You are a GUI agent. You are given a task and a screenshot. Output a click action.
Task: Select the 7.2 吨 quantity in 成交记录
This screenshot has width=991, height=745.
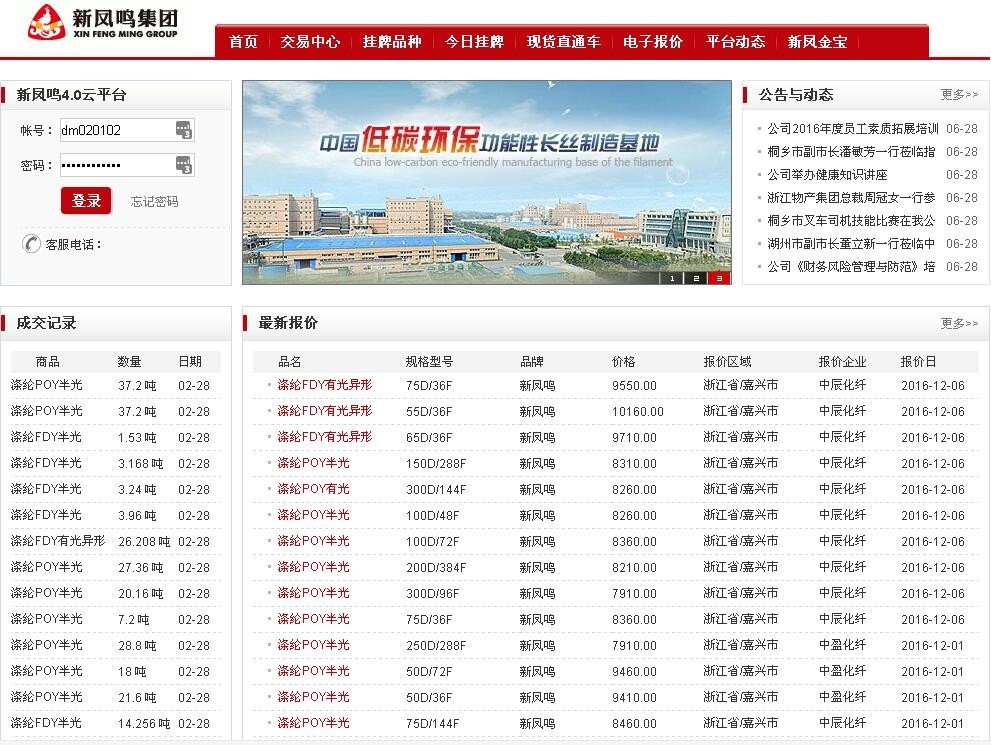pos(133,619)
